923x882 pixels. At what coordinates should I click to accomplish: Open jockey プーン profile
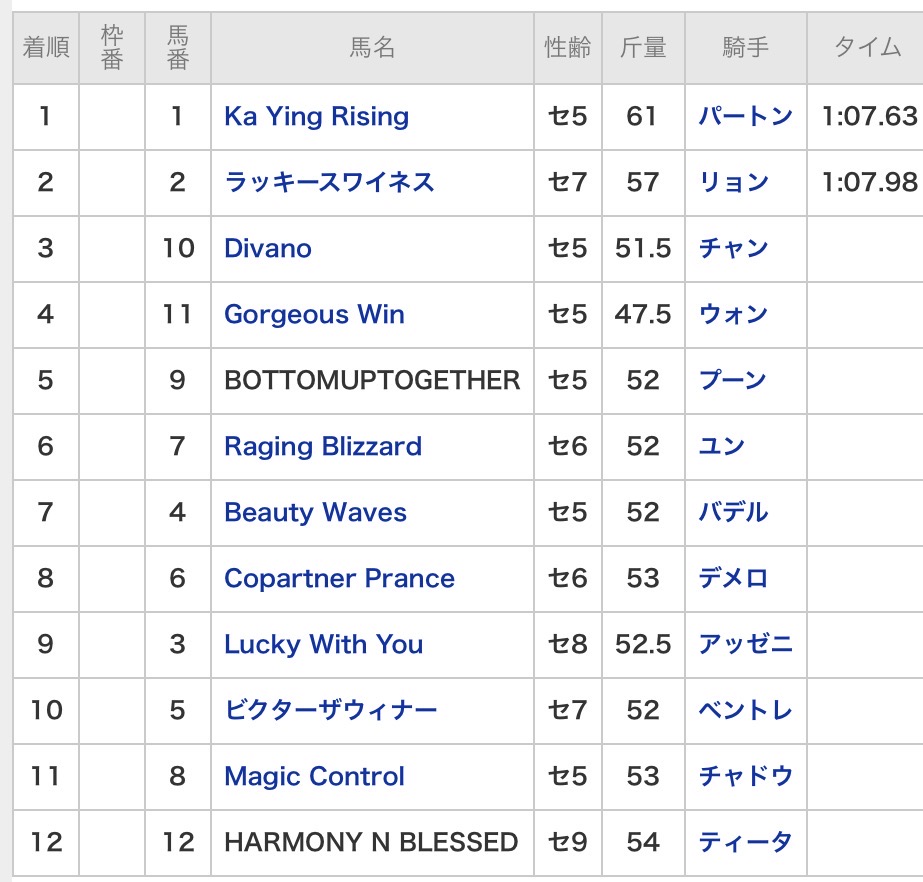pyautogui.click(x=733, y=380)
